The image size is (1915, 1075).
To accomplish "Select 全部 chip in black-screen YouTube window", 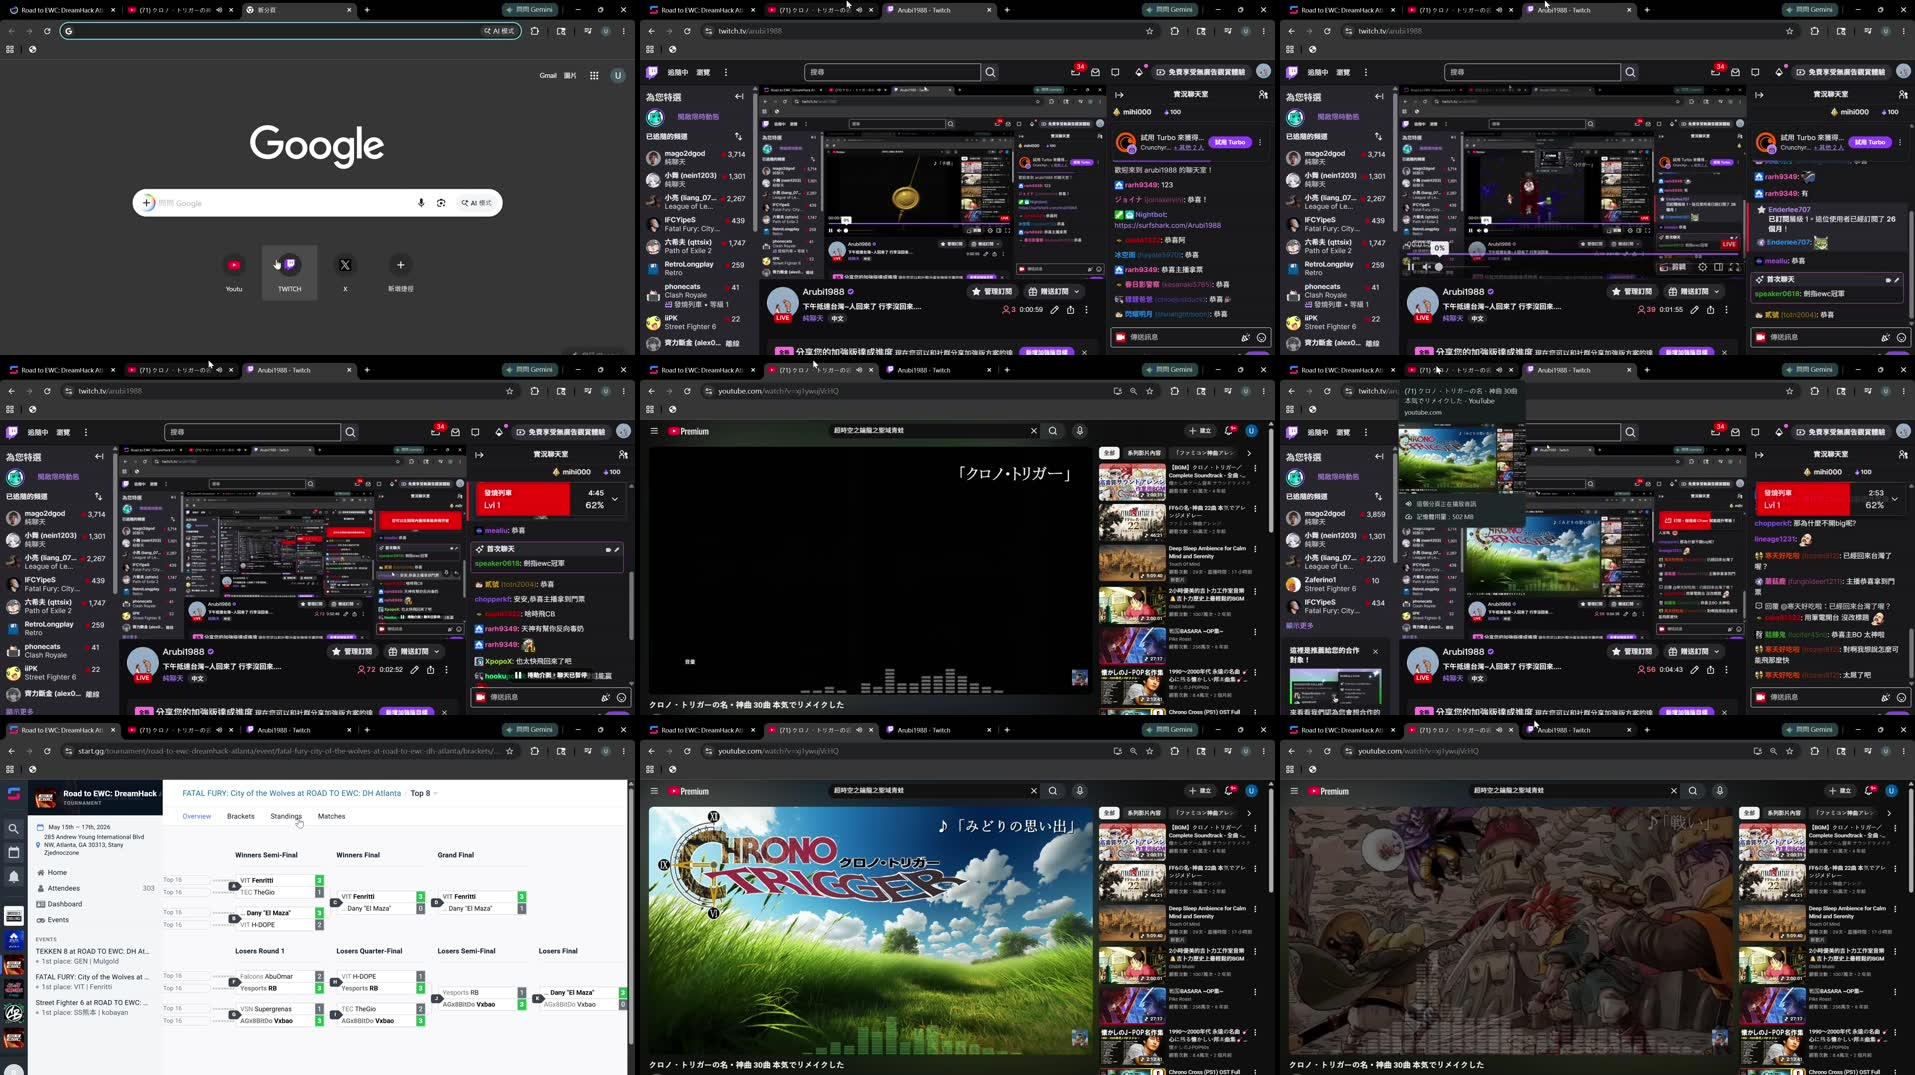I will pyautogui.click(x=1108, y=453).
